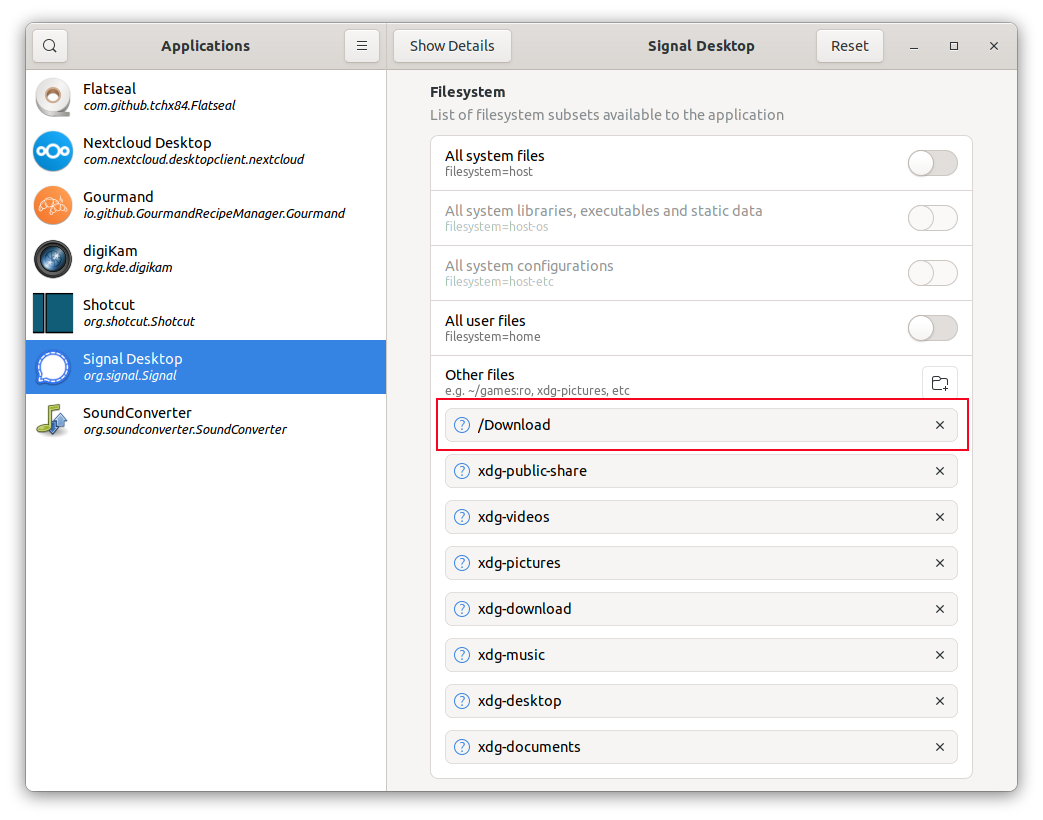Remove the xdg-pictures entry
This screenshot has height=820, width=1043.
(940, 563)
